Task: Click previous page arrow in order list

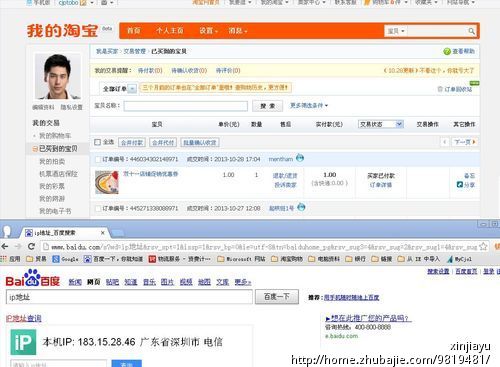Action: click(x=444, y=142)
